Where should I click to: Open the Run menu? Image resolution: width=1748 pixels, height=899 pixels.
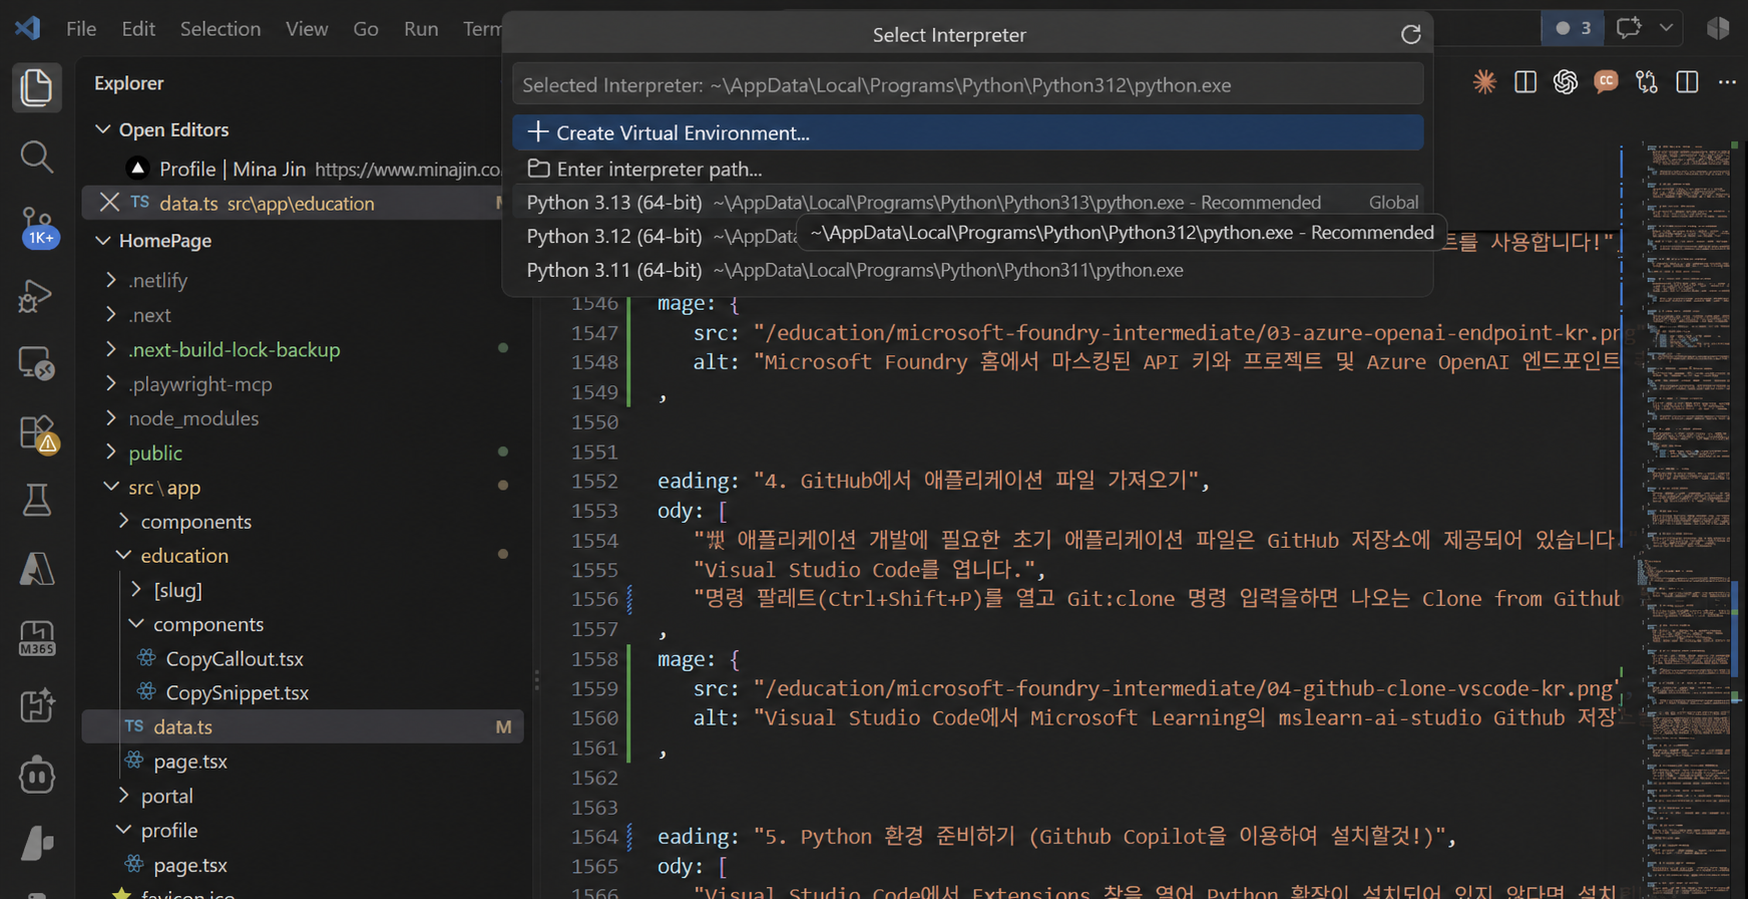(421, 28)
